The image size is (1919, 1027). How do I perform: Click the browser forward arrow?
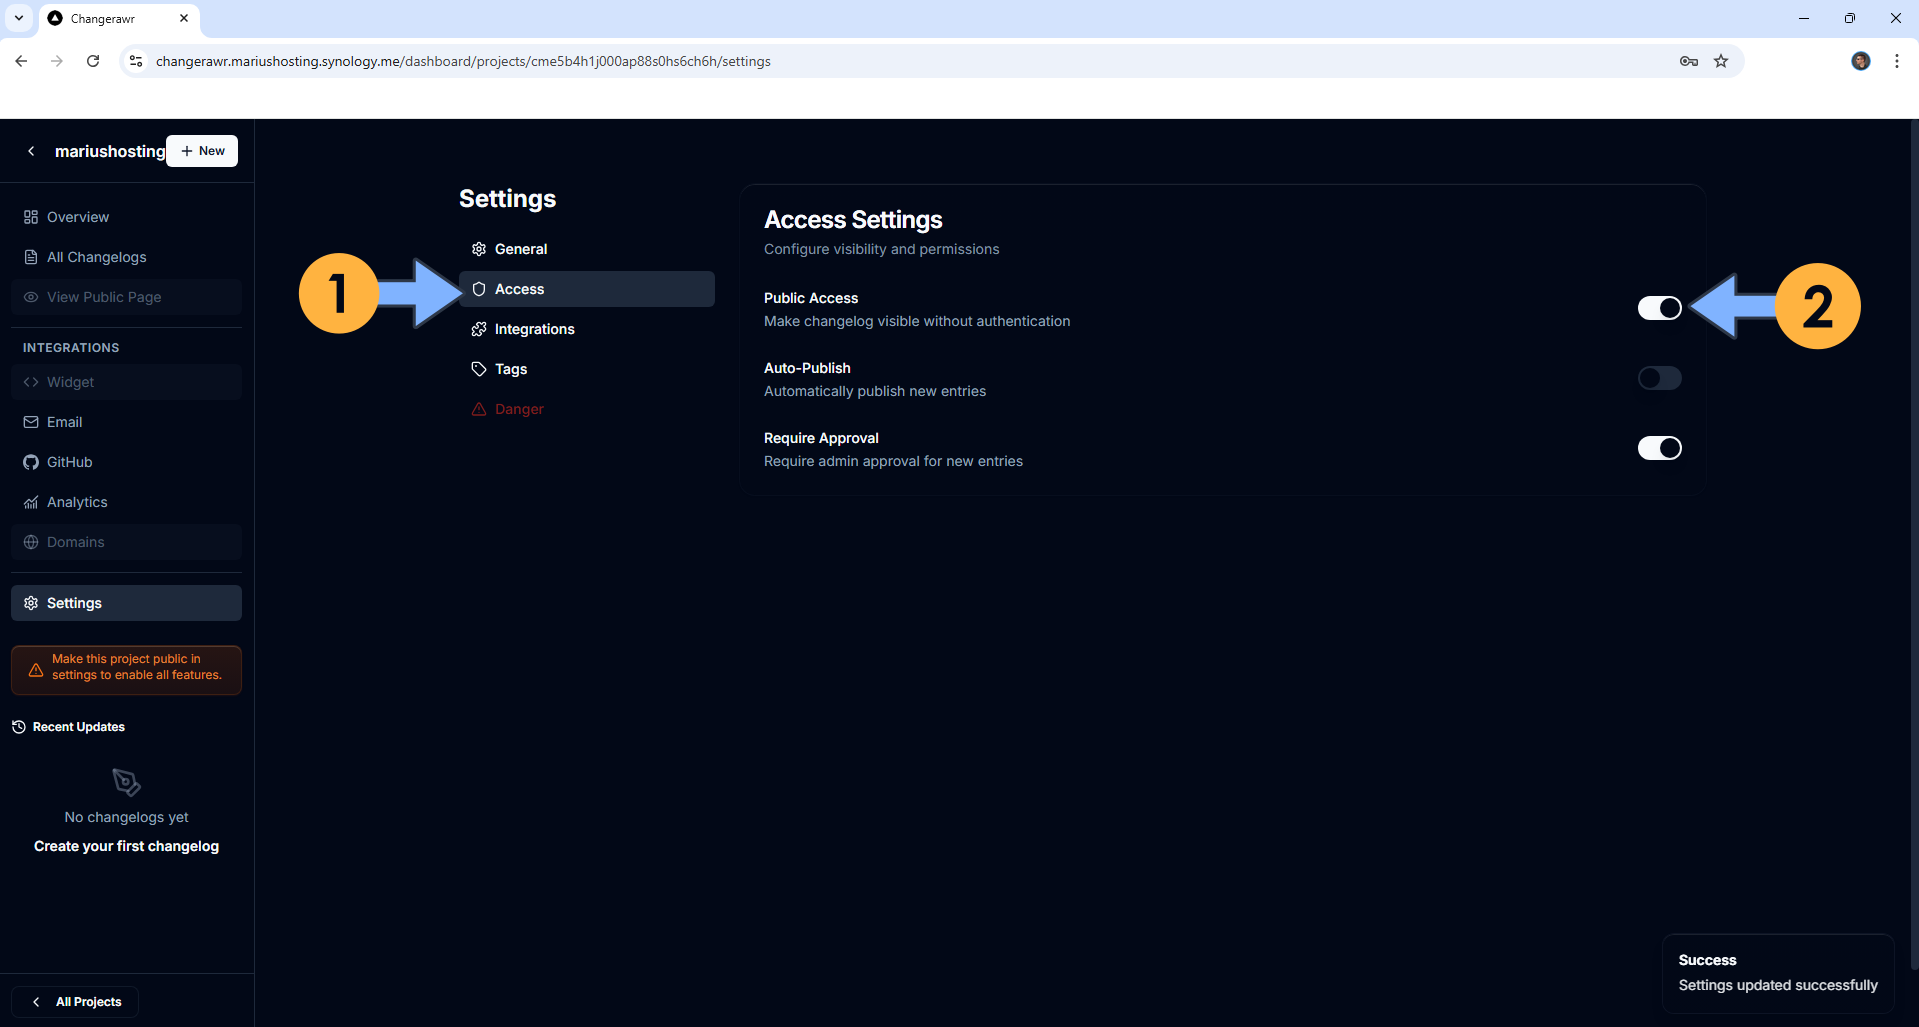[57, 61]
